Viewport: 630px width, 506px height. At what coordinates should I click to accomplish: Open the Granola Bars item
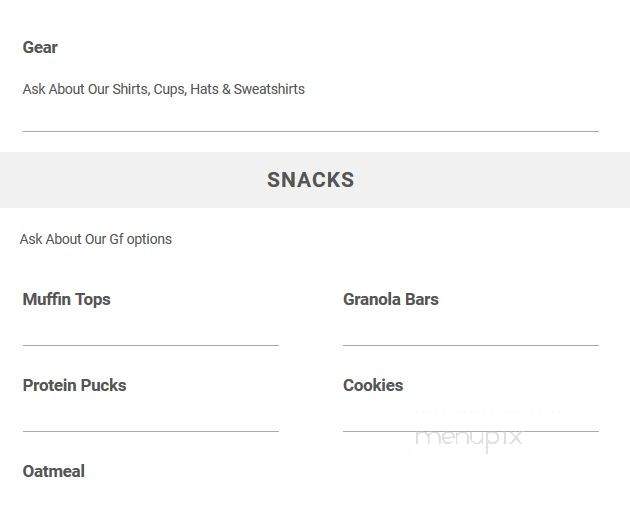click(x=391, y=300)
